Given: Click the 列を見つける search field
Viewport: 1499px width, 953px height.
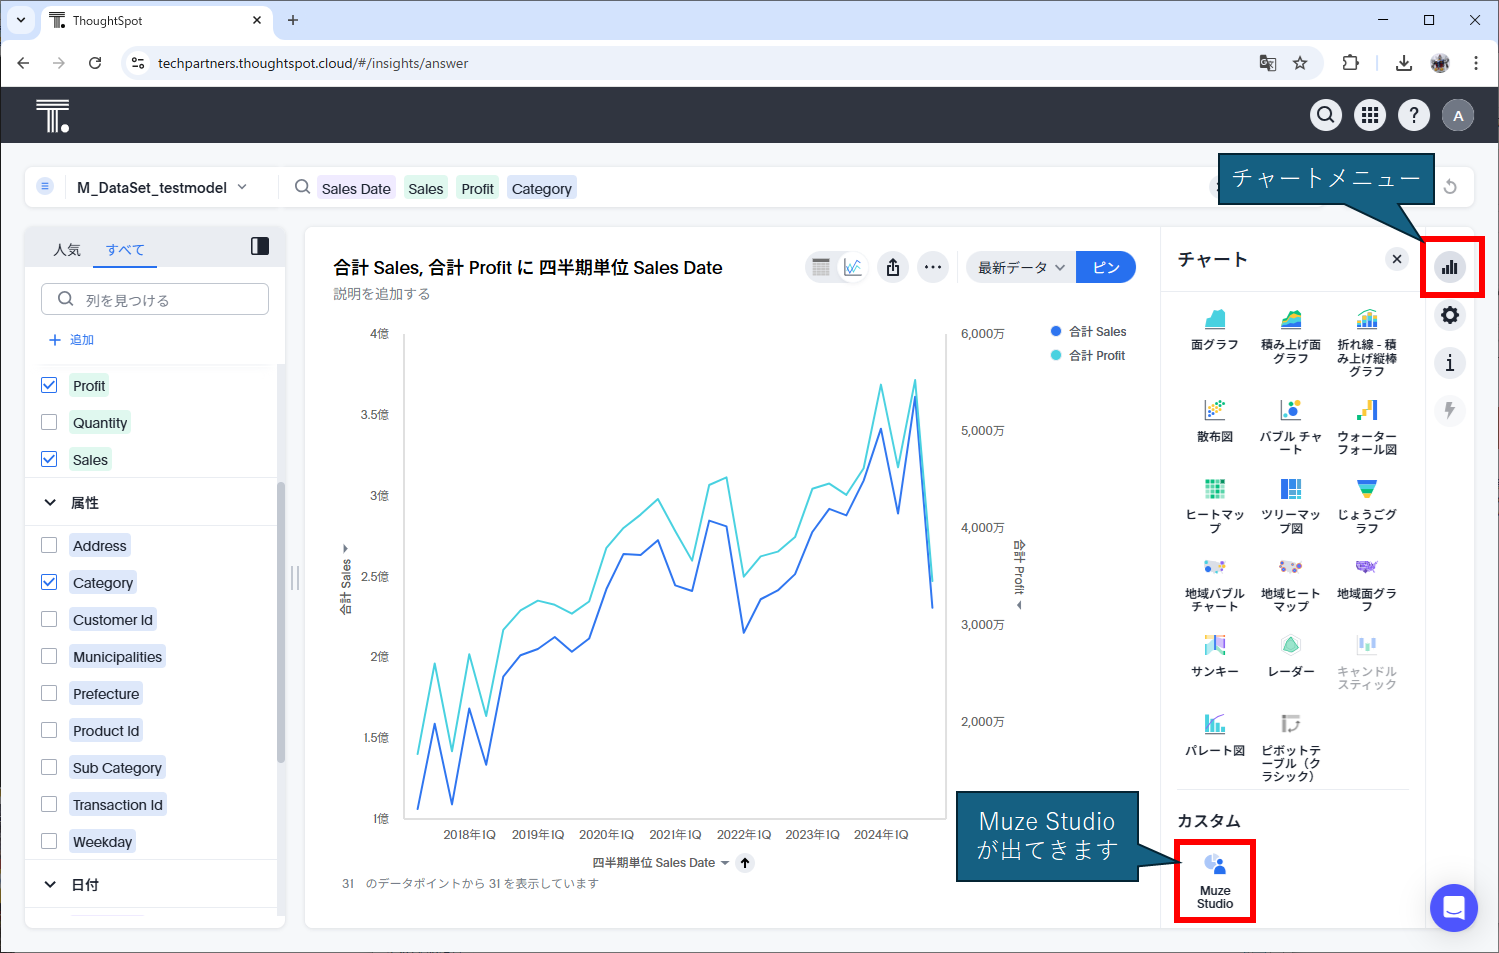Looking at the screenshot, I should point(155,299).
